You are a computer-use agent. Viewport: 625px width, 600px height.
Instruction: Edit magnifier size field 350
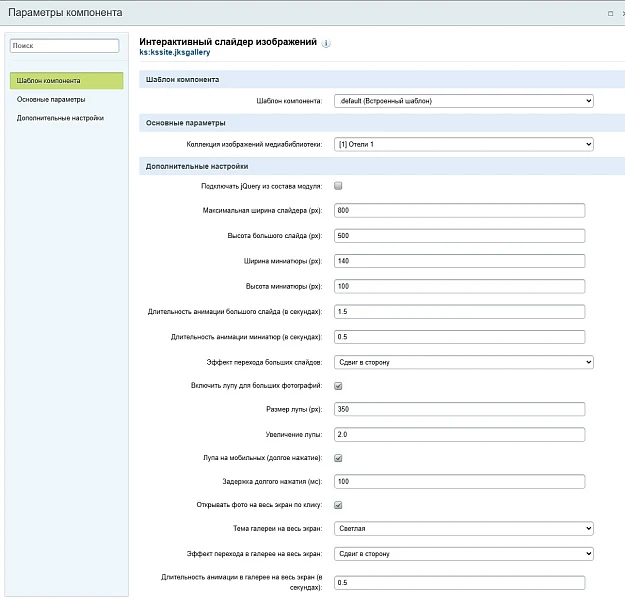coord(460,409)
